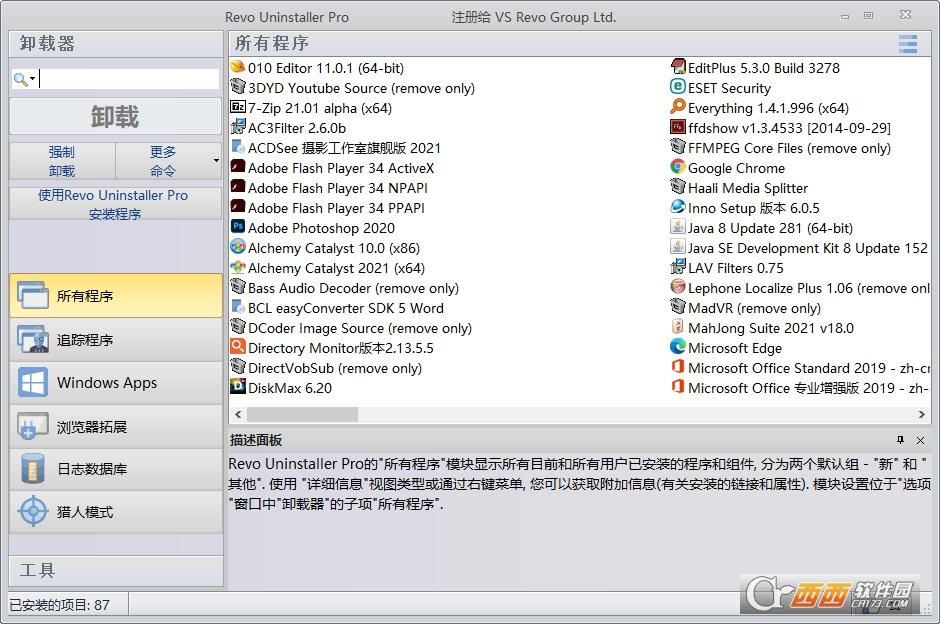Open the view options hamburger icon top right
The height and width of the screenshot is (624, 940).
[x=907, y=43]
